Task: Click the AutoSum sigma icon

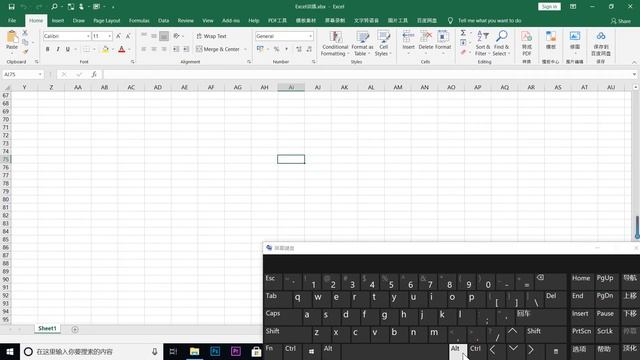Action: point(463,33)
